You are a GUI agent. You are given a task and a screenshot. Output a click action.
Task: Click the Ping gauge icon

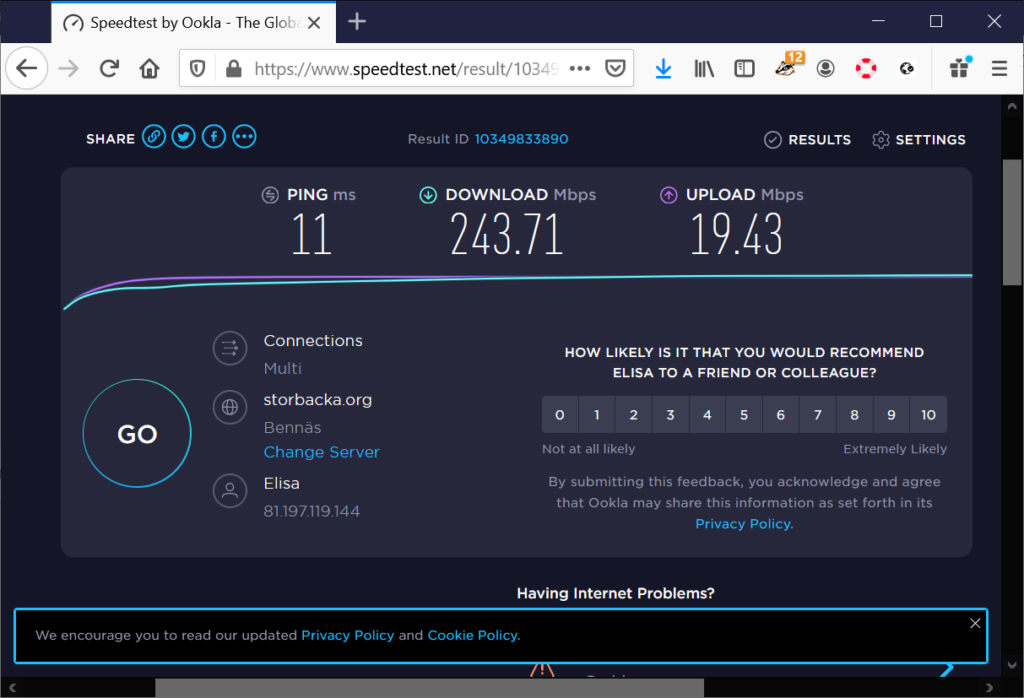point(270,195)
